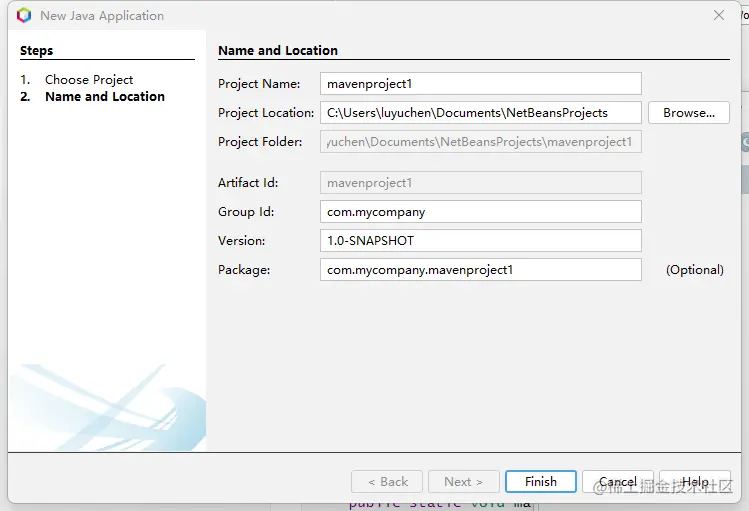Click the Artifact Id label
Image resolution: width=749 pixels, height=511 pixels.
(x=248, y=183)
